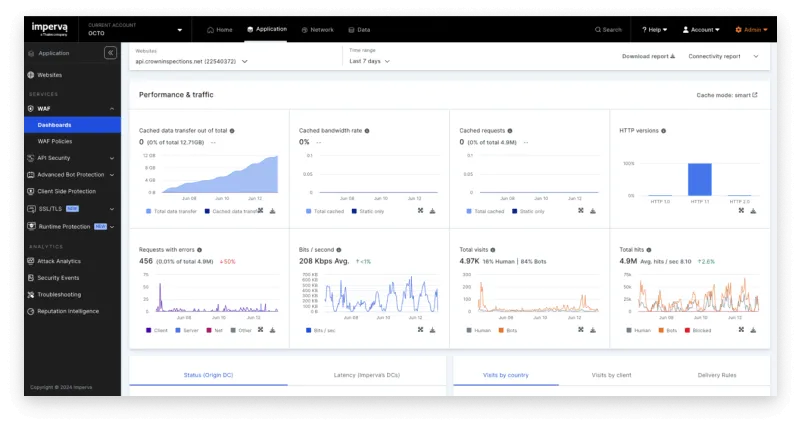Screen dimensions: 801x428
Task: Open Cache mode: smart link
Action: click(x=727, y=95)
